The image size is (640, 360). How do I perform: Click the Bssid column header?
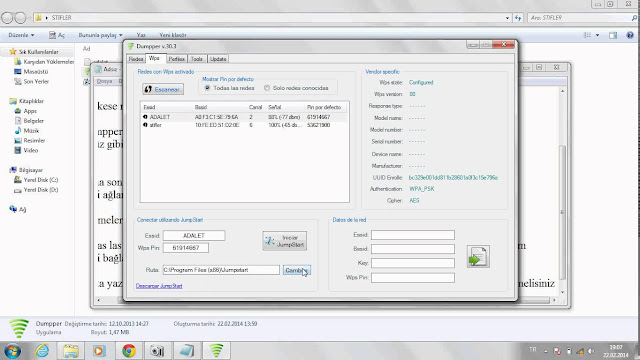pyautogui.click(x=219, y=107)
